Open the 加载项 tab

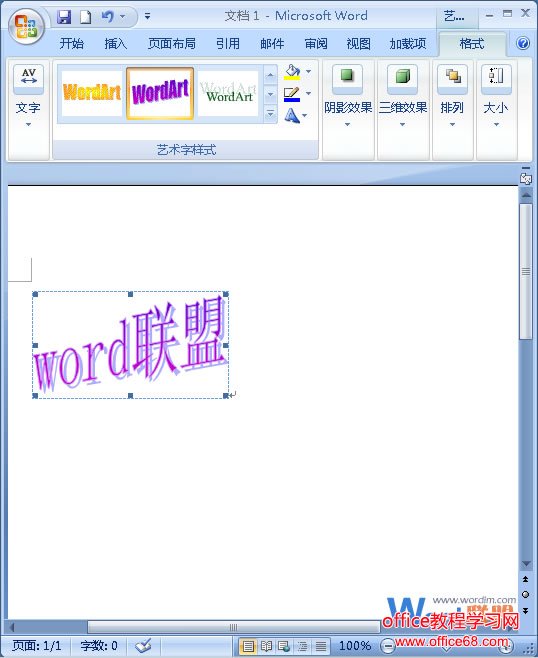407,44
